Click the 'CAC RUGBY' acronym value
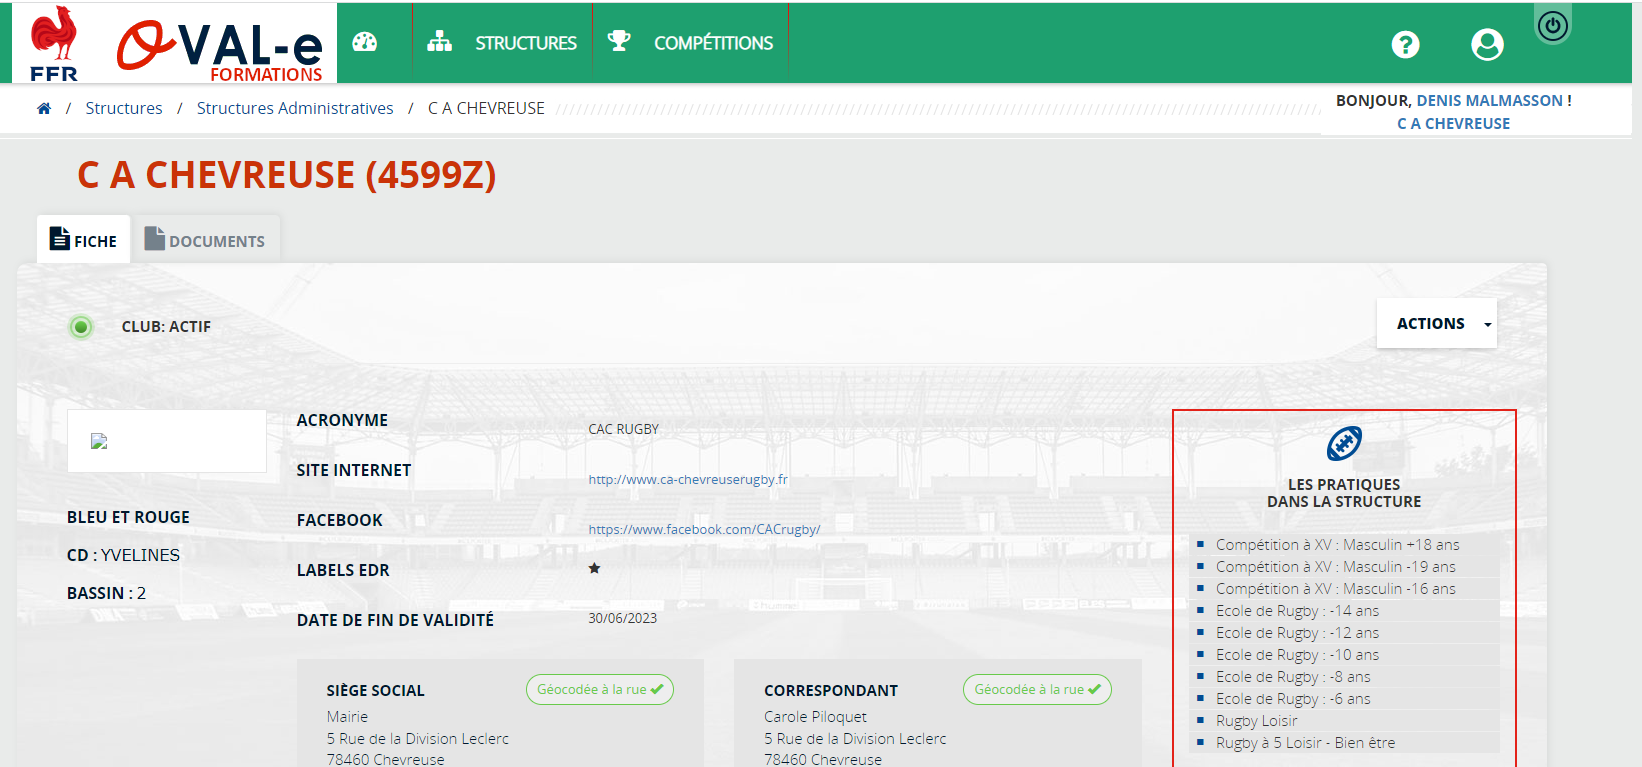The image size is (1642, 767). pyautogui.click(x=623, y=429)
